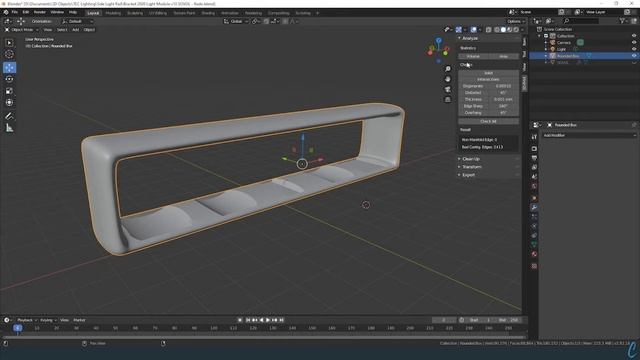The width and height of the screenshot is (640, 360).
Task: Toggle show gizmos button in viewport header
Action: (x=459, y=30)
